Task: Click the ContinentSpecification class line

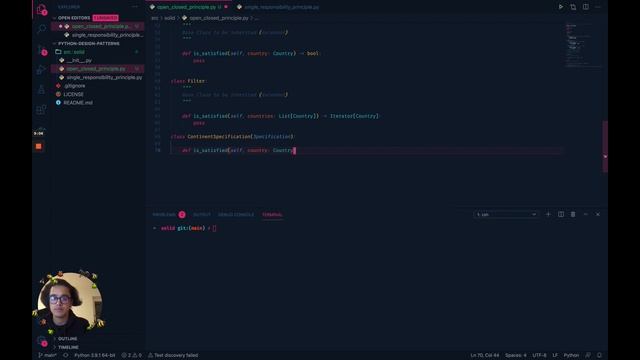Action: pos(232,137)
